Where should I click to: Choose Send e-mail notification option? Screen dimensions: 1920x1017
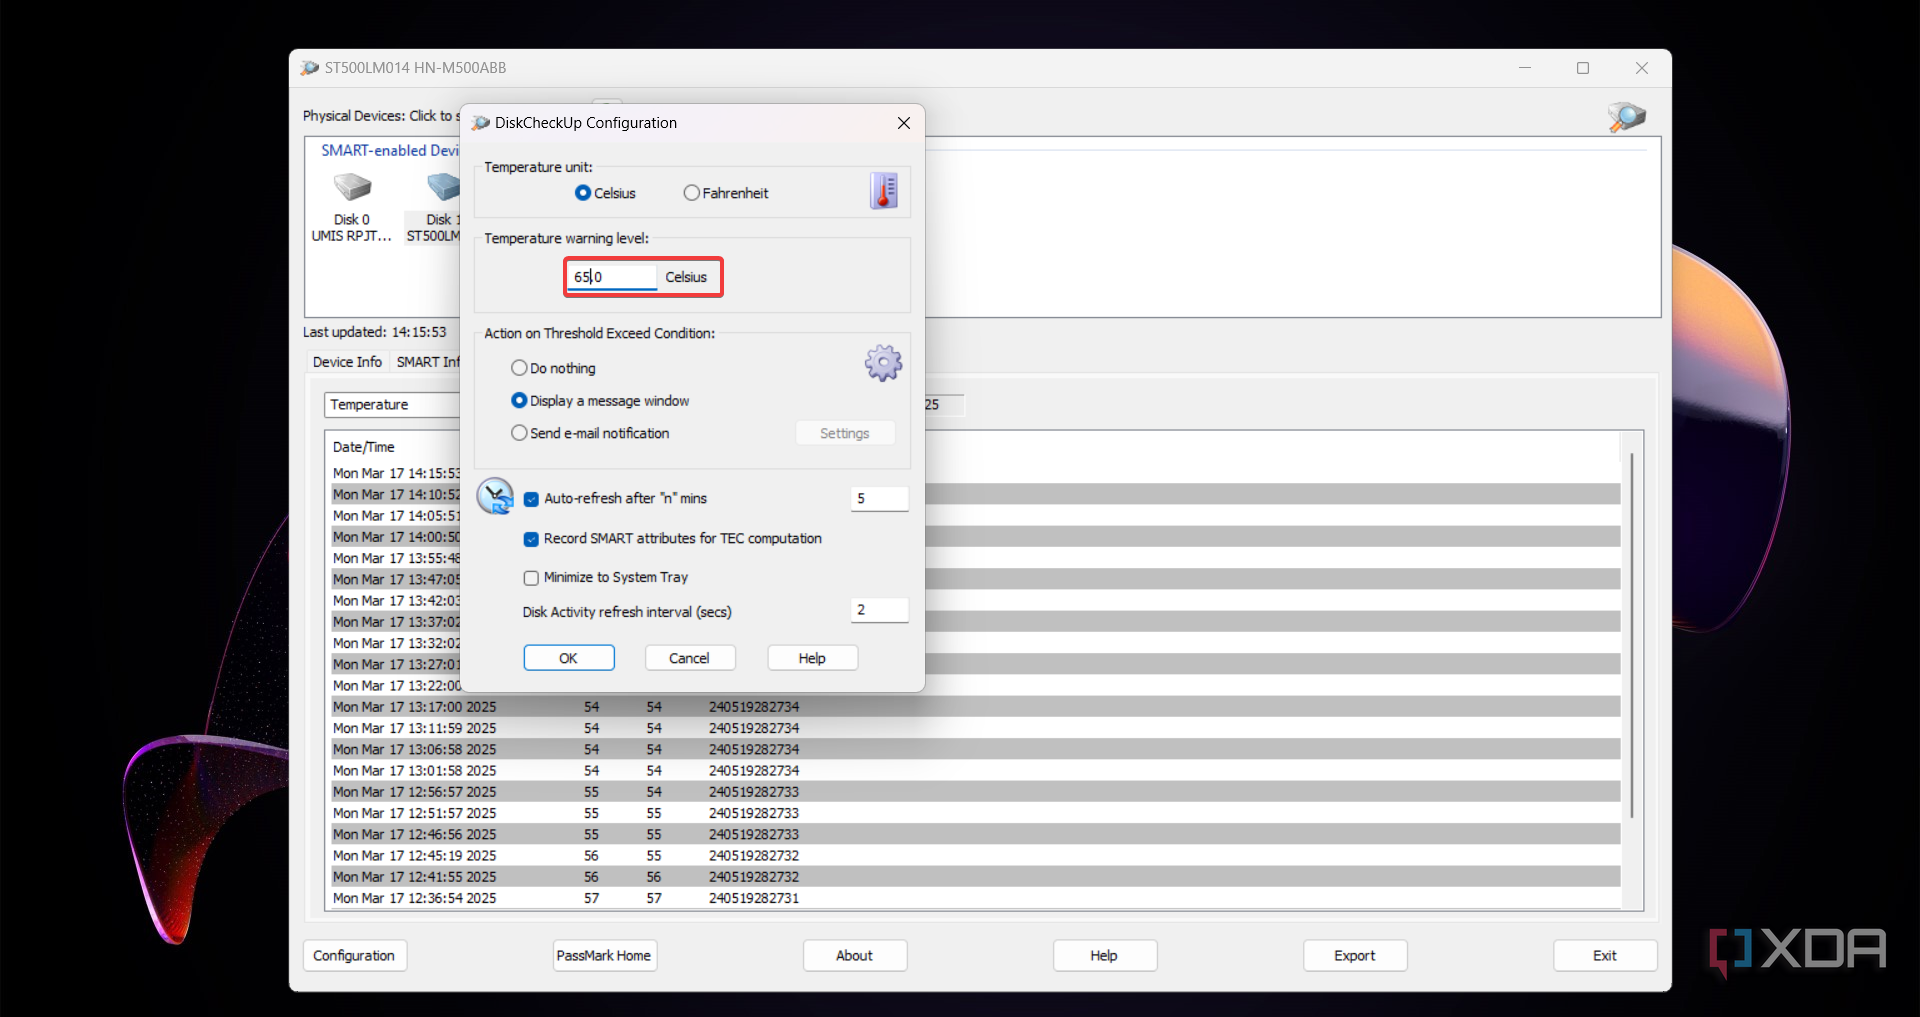(x=519, y=433)
